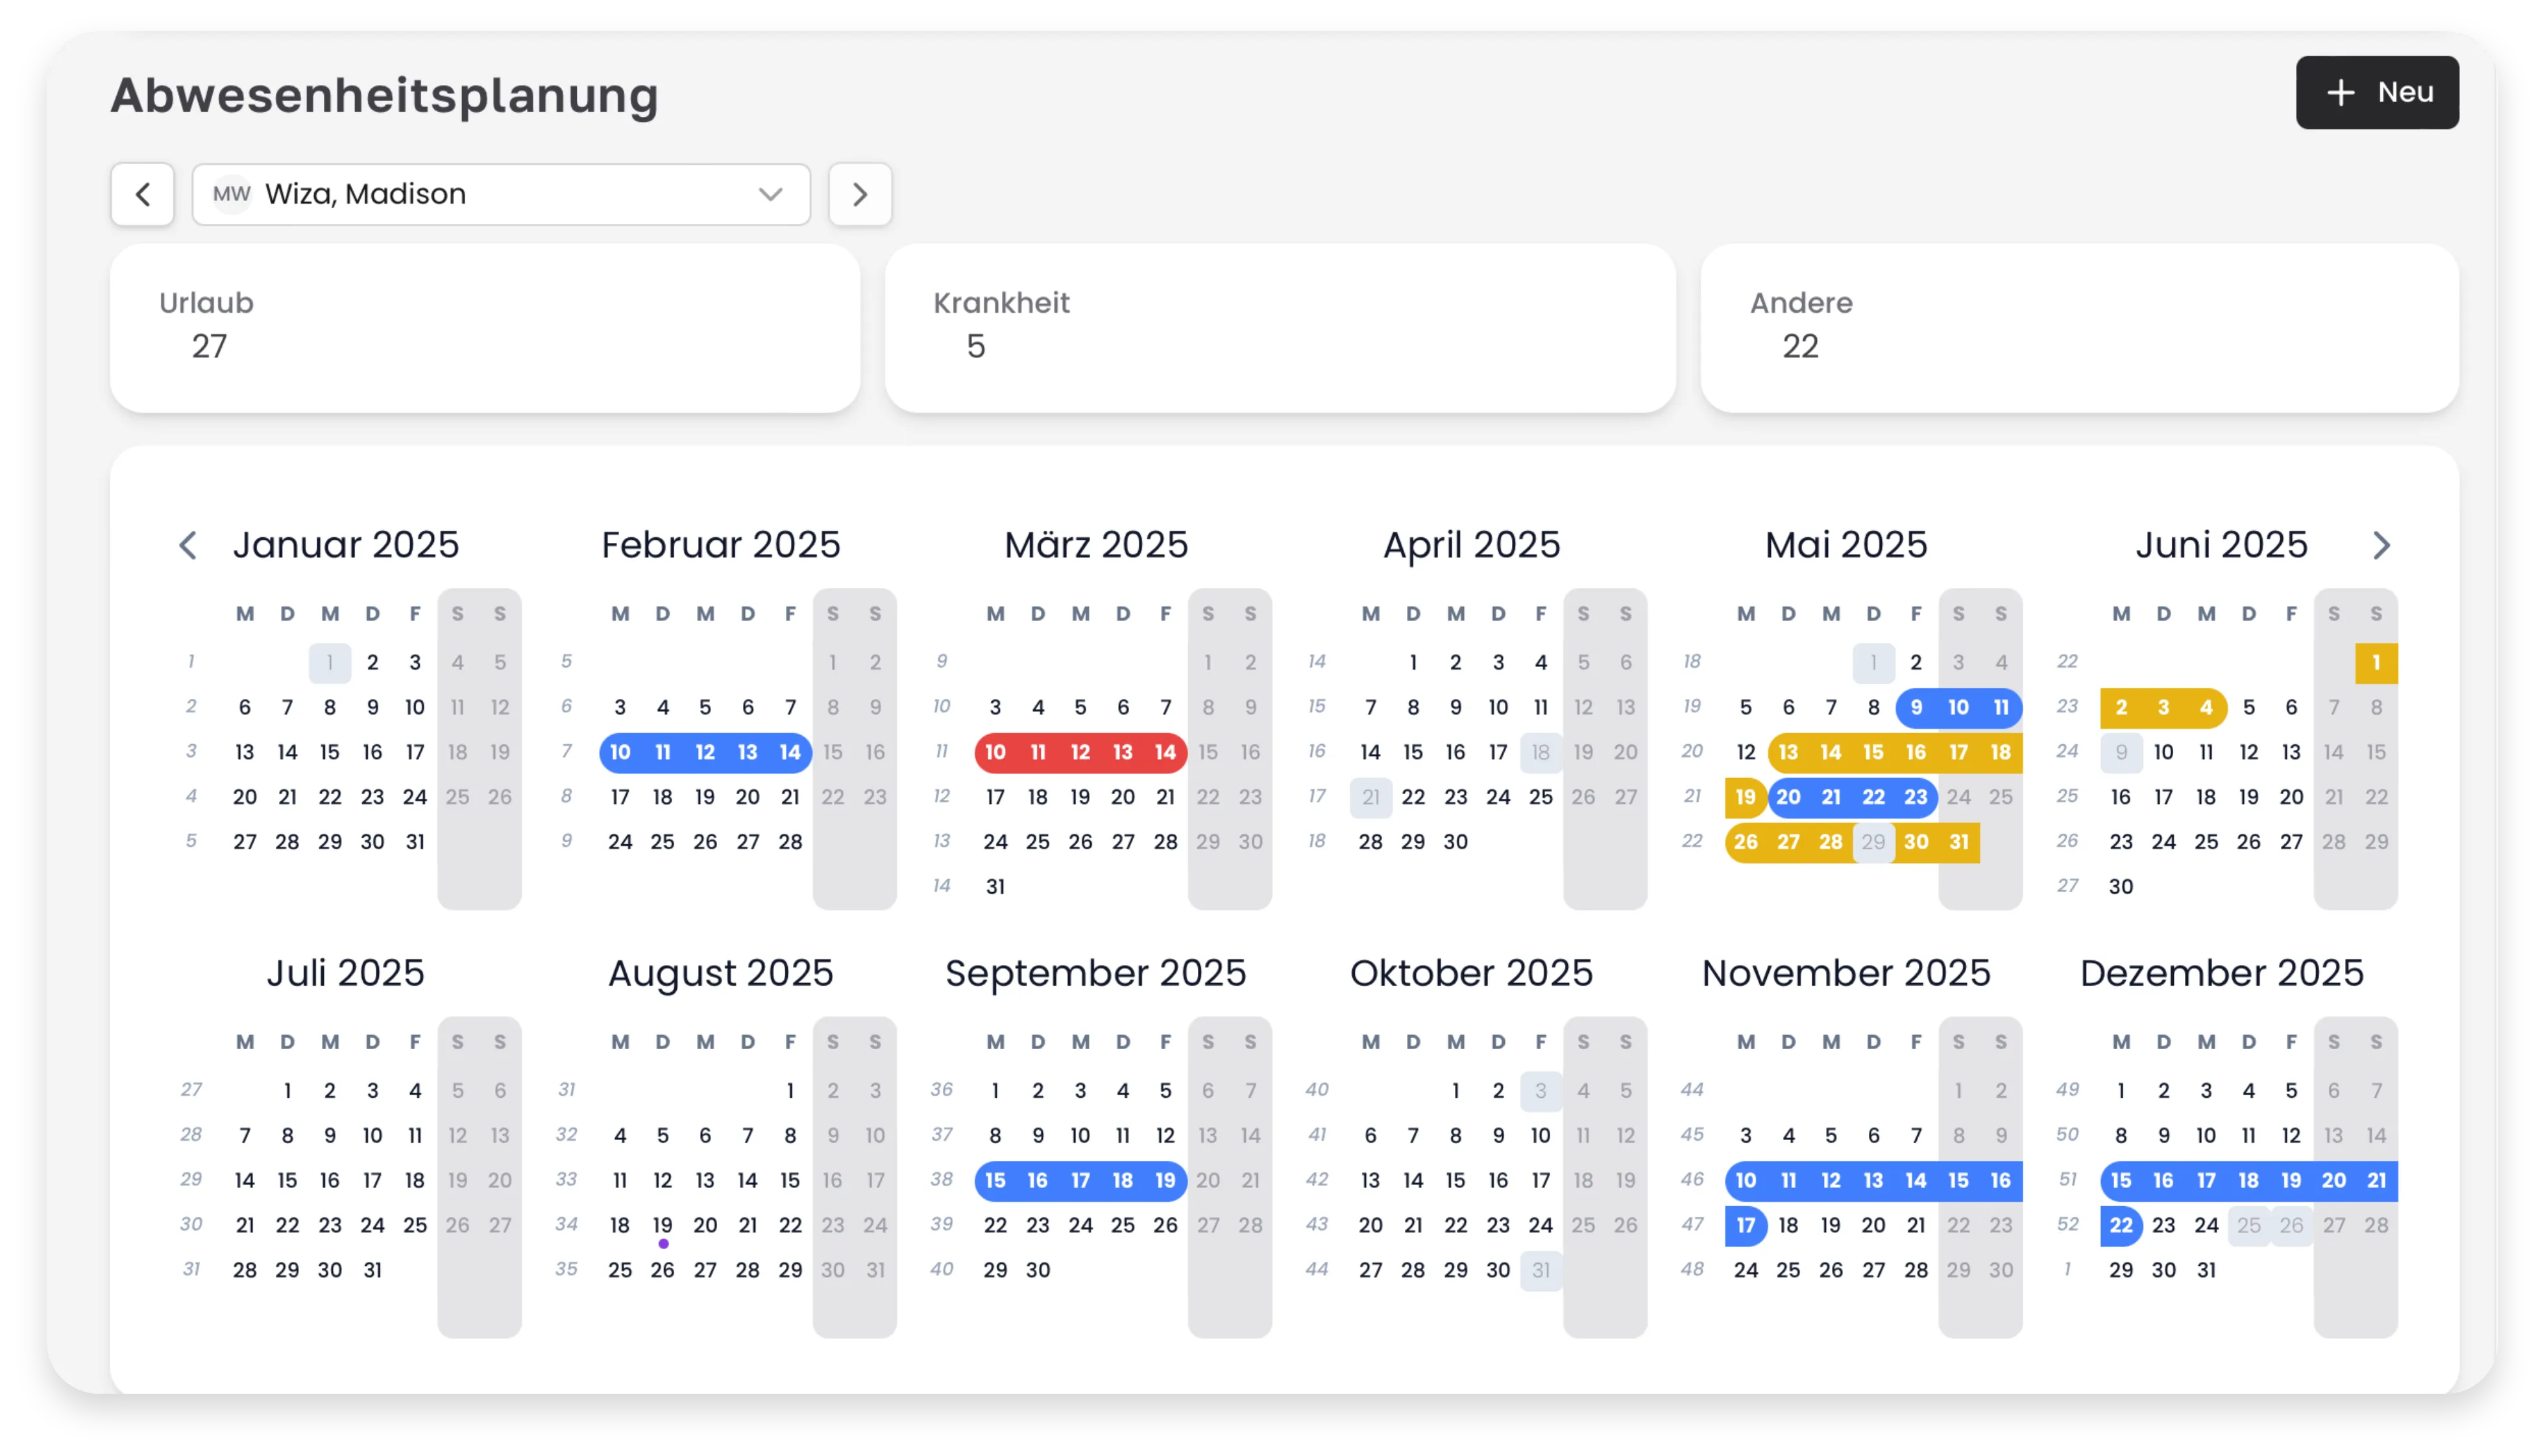
Task: Select blue vacation day February 10
Action: (620, 752)
